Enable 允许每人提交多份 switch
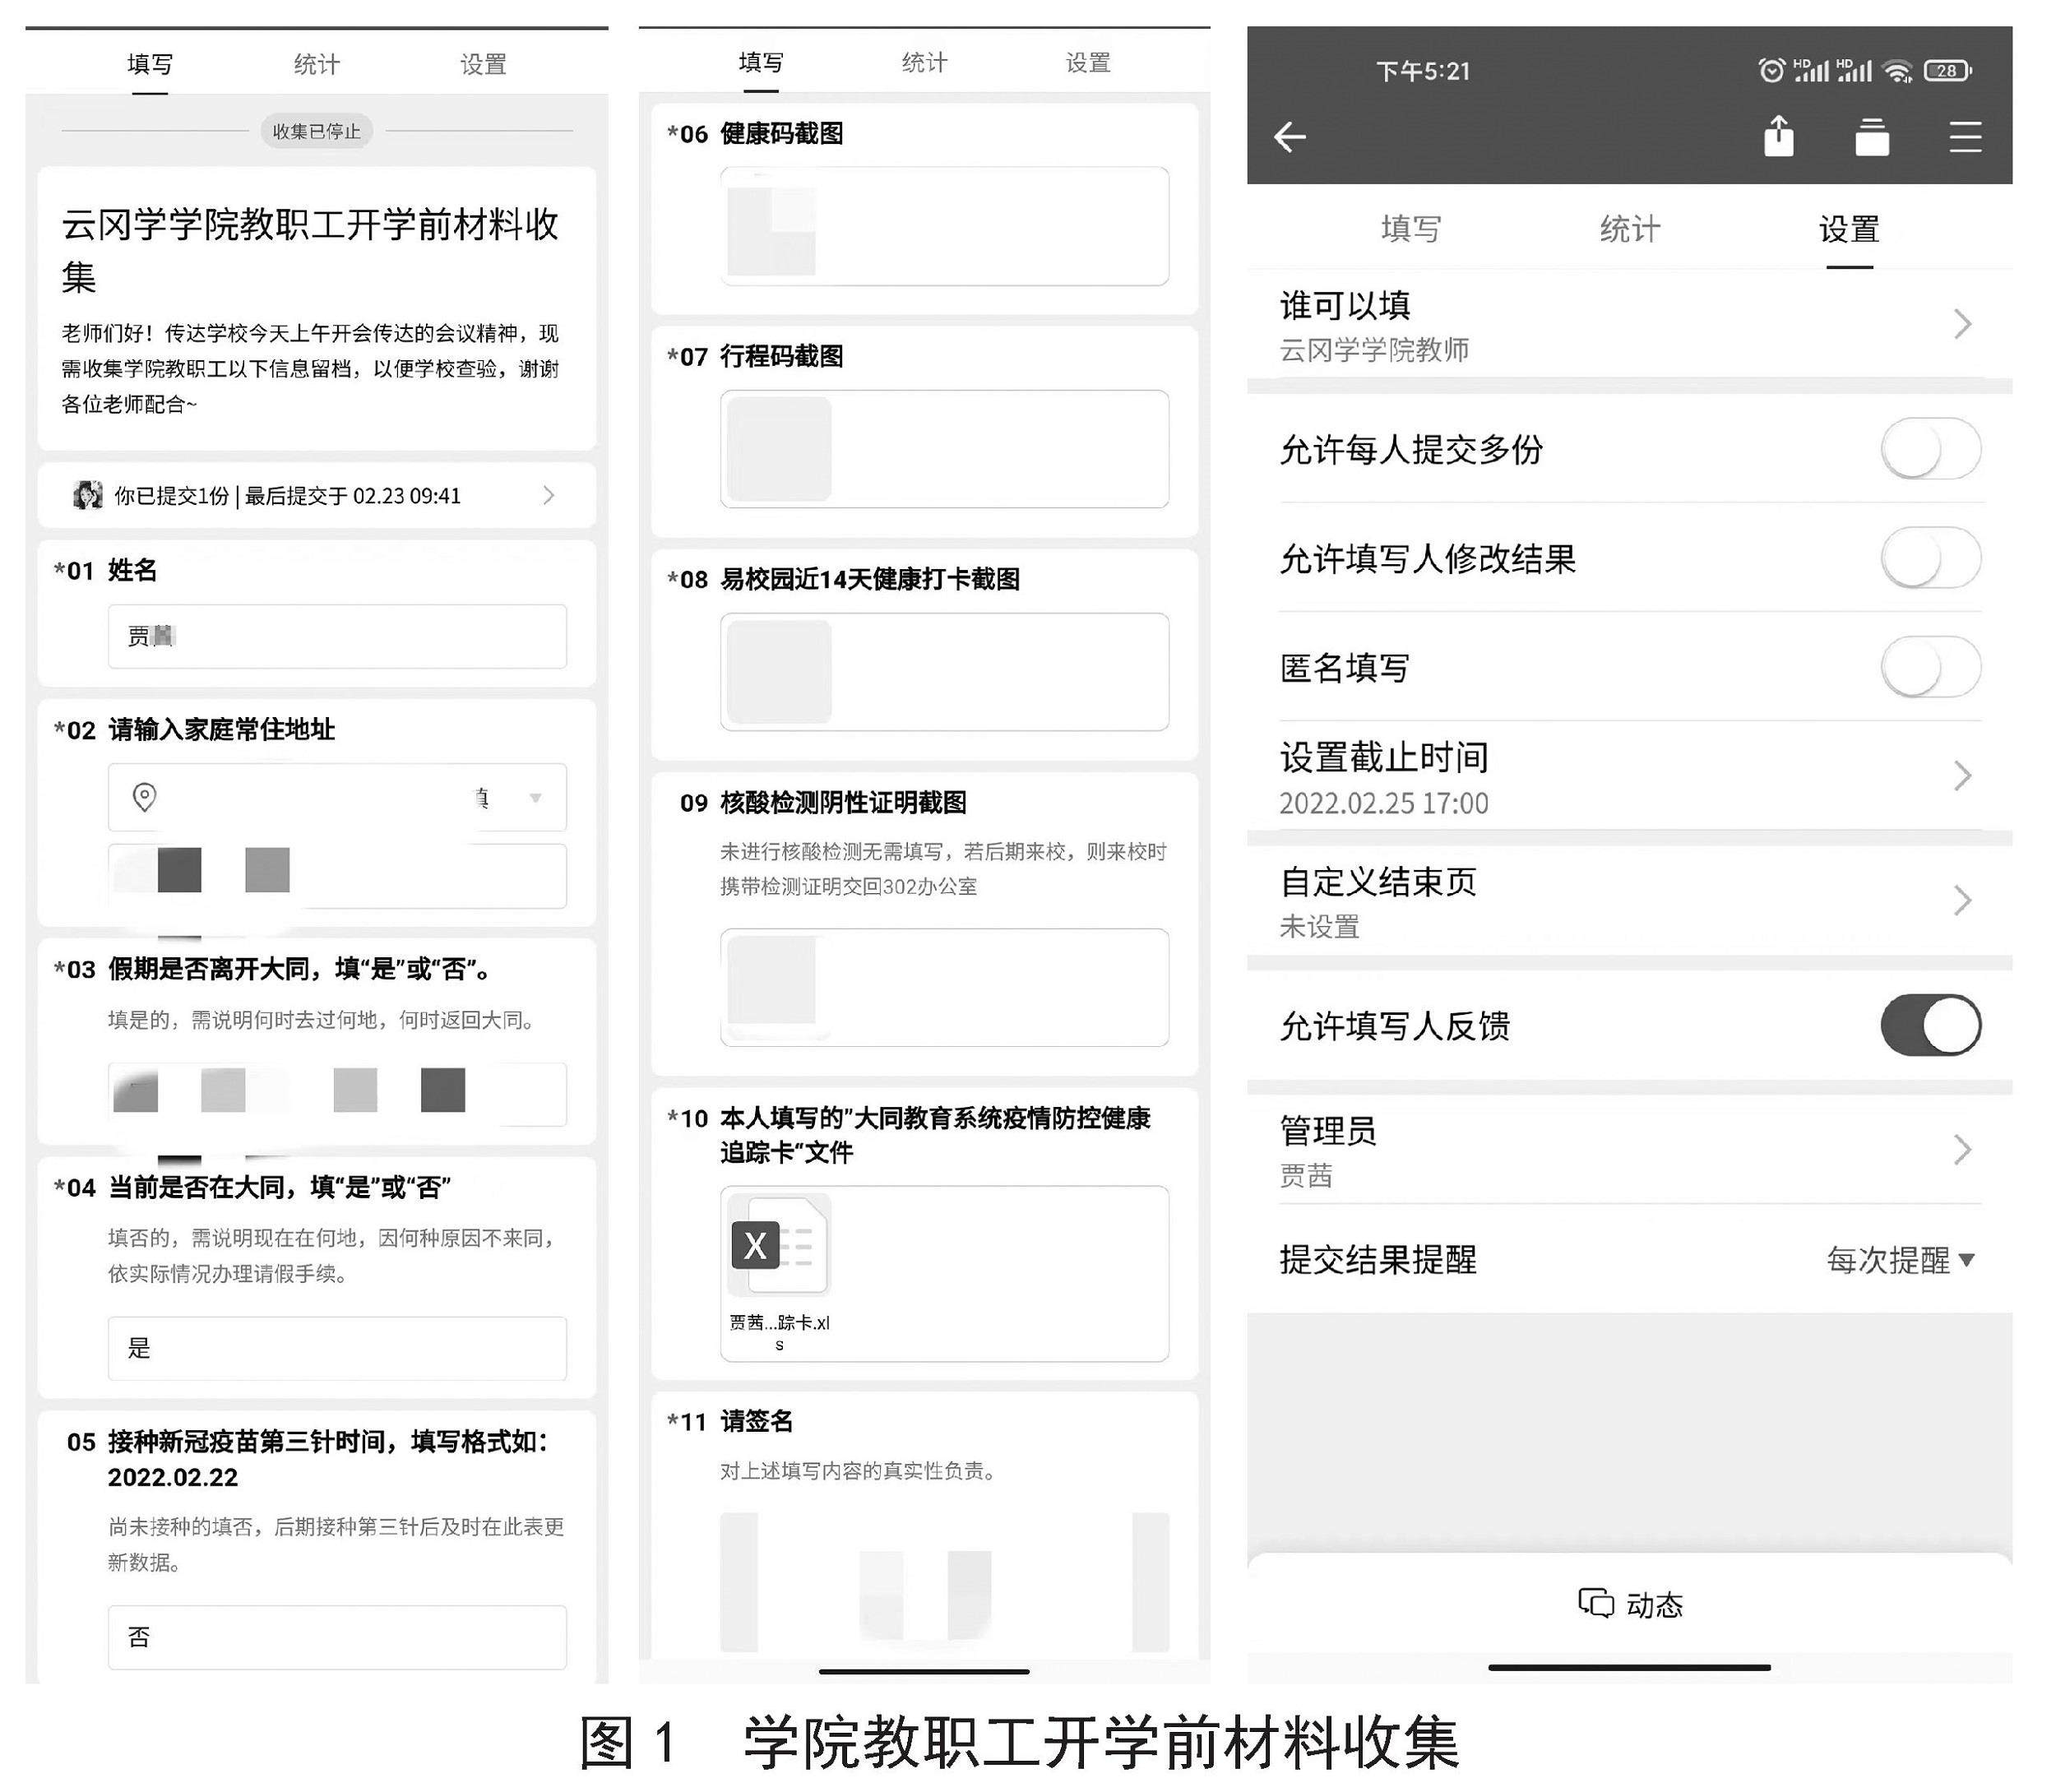The width and height of the screenshot is (2056, 1792). 1930,449
